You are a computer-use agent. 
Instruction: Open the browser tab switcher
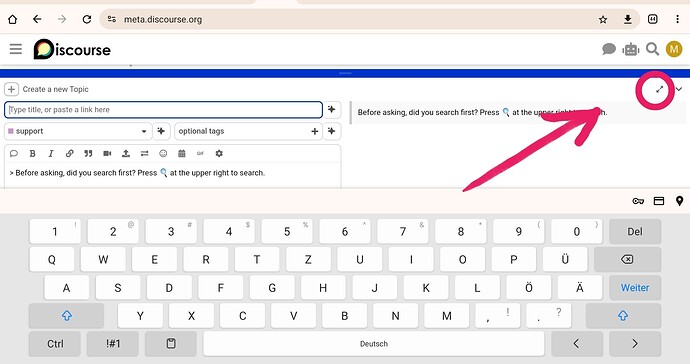(x=653, y=19)
